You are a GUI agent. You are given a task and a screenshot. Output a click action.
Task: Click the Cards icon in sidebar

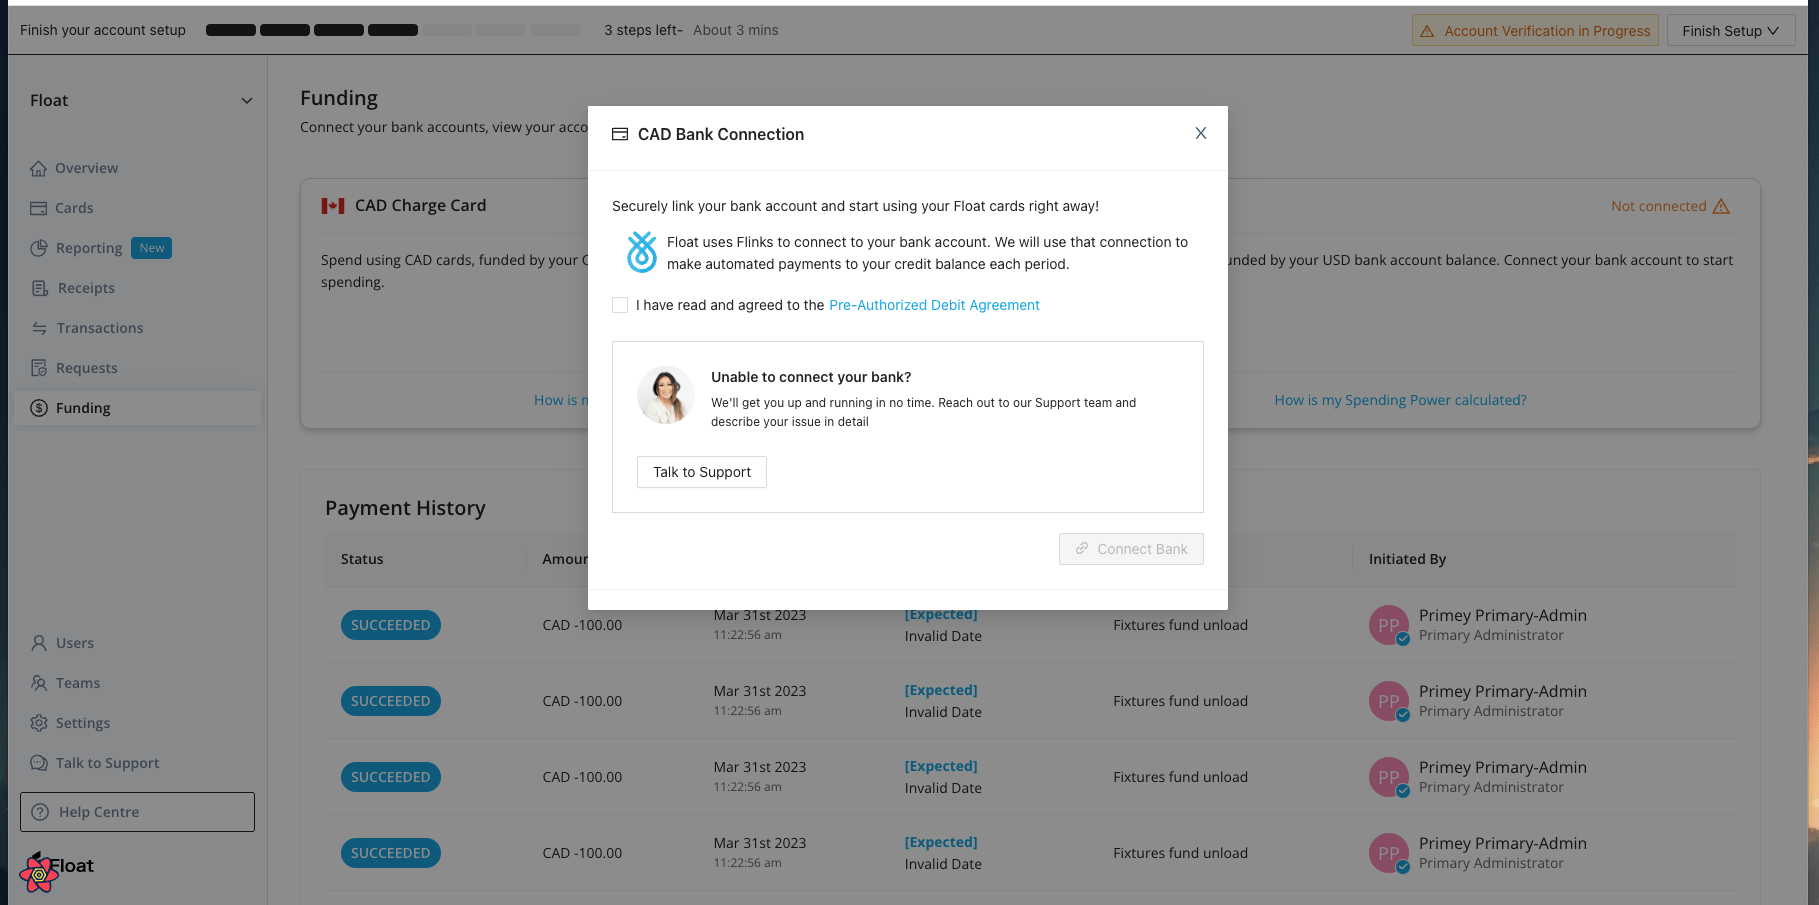coord(39,207)
